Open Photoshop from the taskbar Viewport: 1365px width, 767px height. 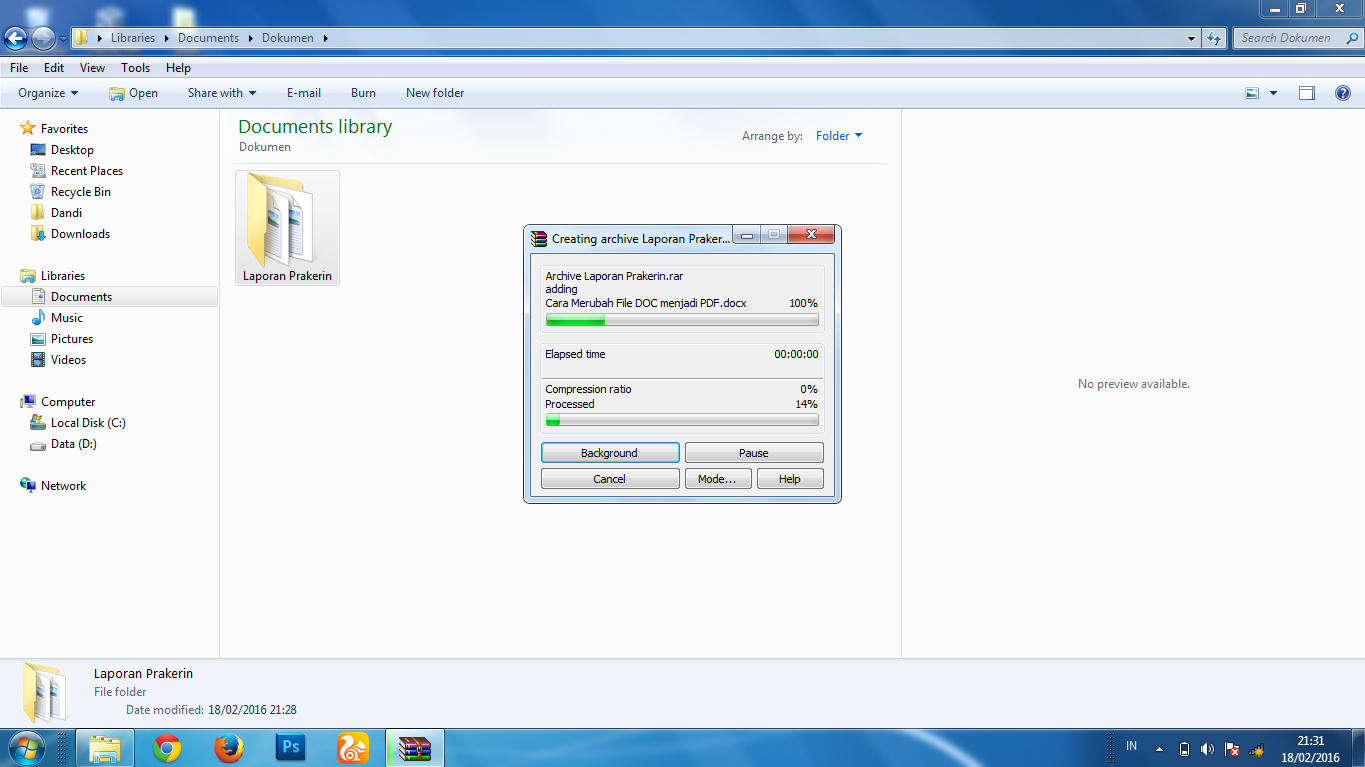point(291,748)
